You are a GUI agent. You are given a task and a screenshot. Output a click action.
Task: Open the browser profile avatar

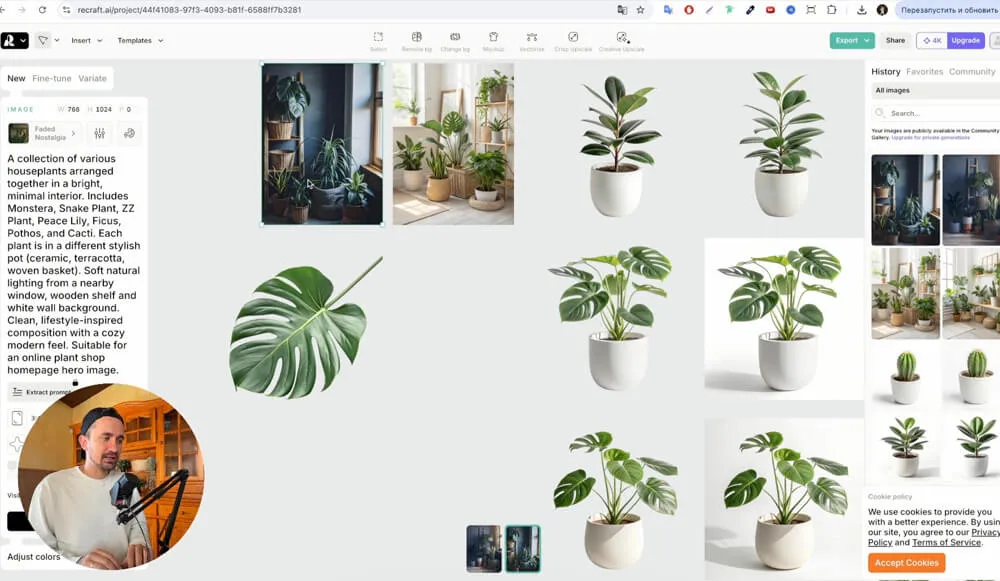click(x=882, y=10)
